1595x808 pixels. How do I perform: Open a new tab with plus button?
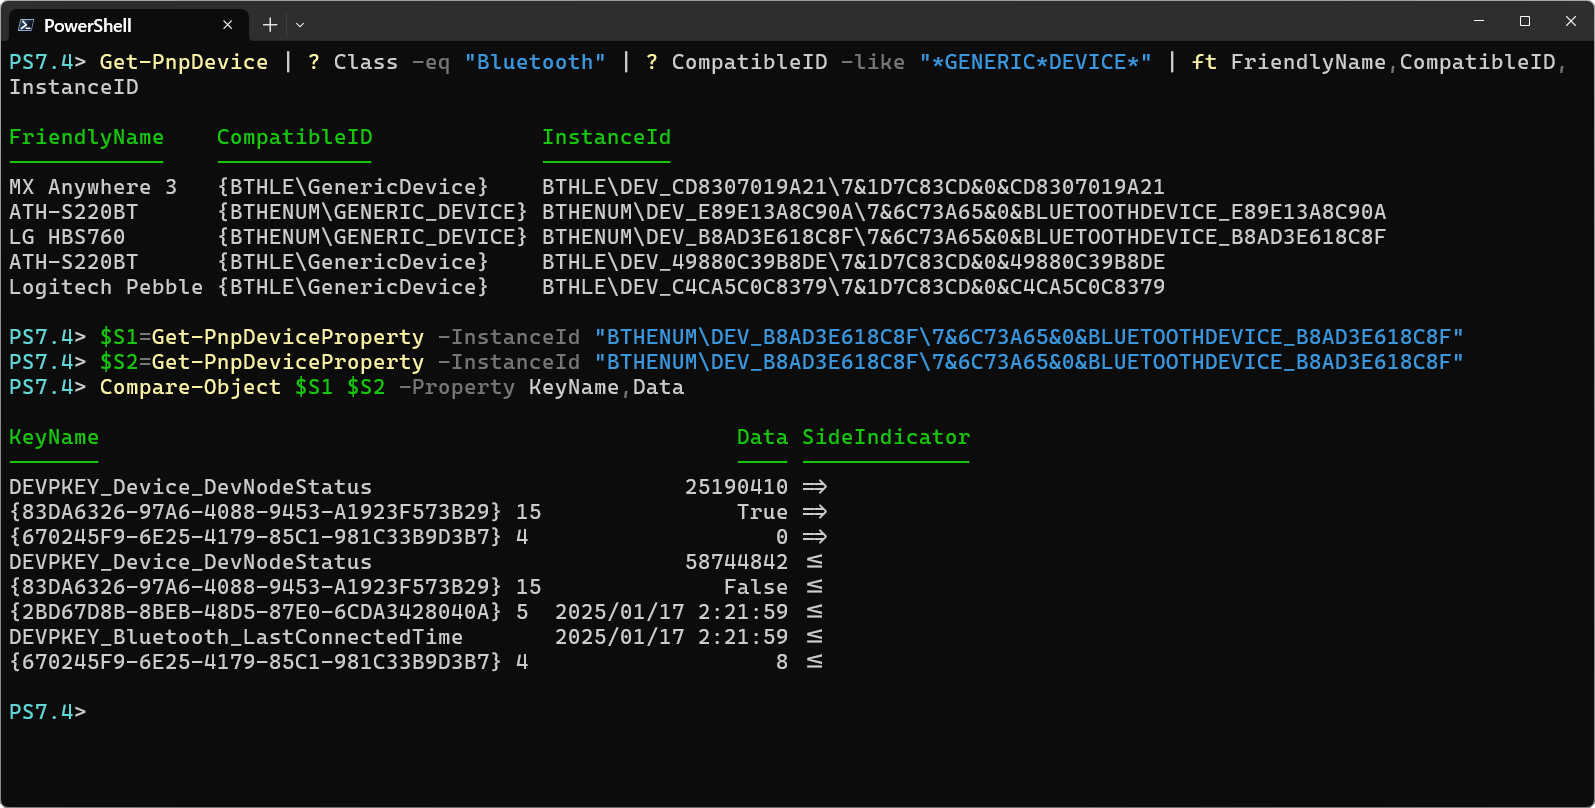(269, 25)
